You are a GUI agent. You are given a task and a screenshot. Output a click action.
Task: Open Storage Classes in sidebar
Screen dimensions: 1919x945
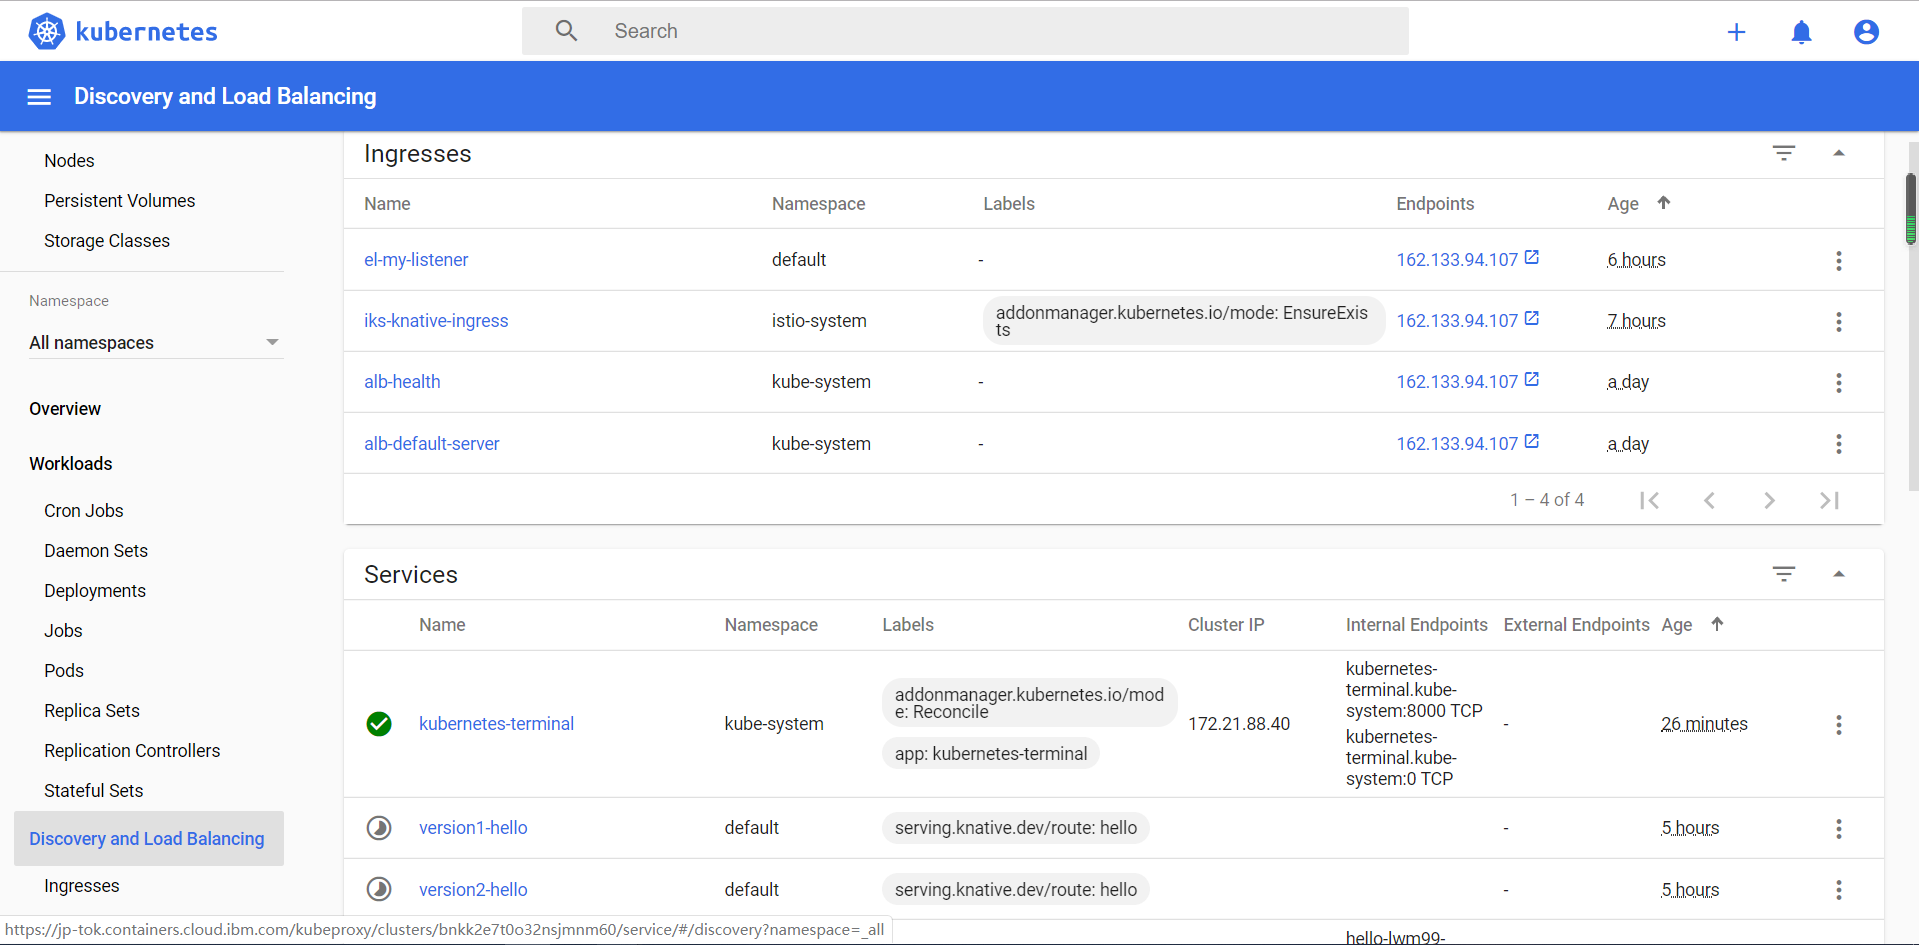(x=107, y=241)
